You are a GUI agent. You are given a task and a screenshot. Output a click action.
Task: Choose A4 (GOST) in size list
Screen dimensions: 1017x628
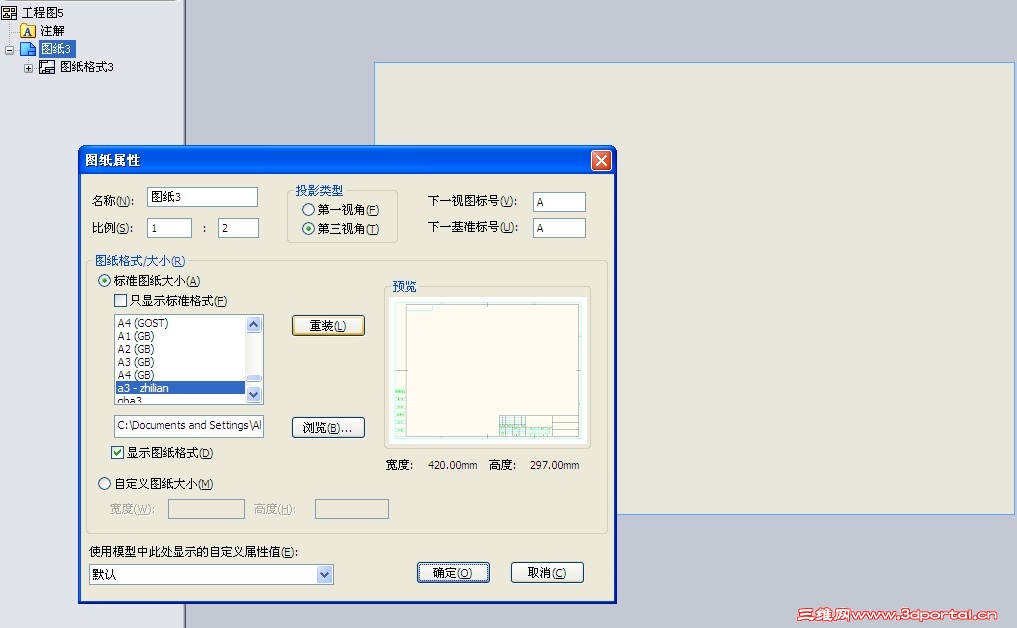pyautogui.click(x=180, y=322)
